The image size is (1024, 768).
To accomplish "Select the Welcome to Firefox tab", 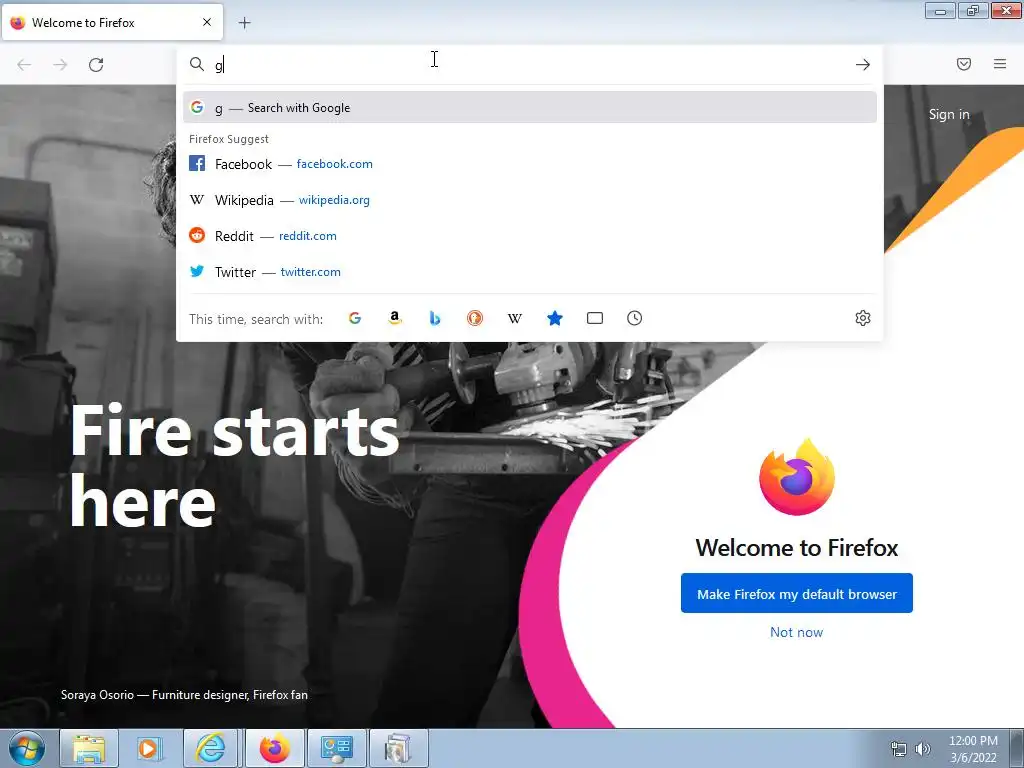I will 112,22.
